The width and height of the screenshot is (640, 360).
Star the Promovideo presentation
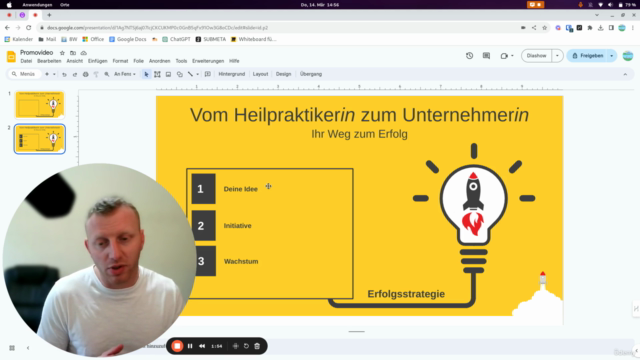click(x=62, y=53)
